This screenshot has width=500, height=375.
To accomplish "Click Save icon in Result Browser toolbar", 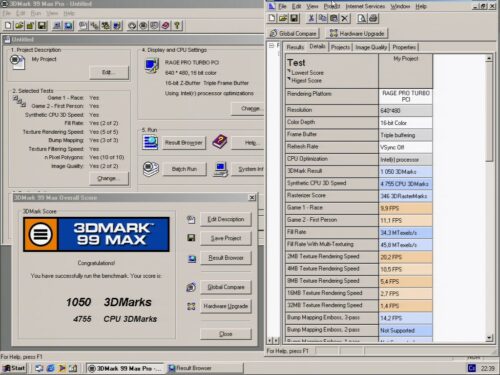I will [294, 18].
